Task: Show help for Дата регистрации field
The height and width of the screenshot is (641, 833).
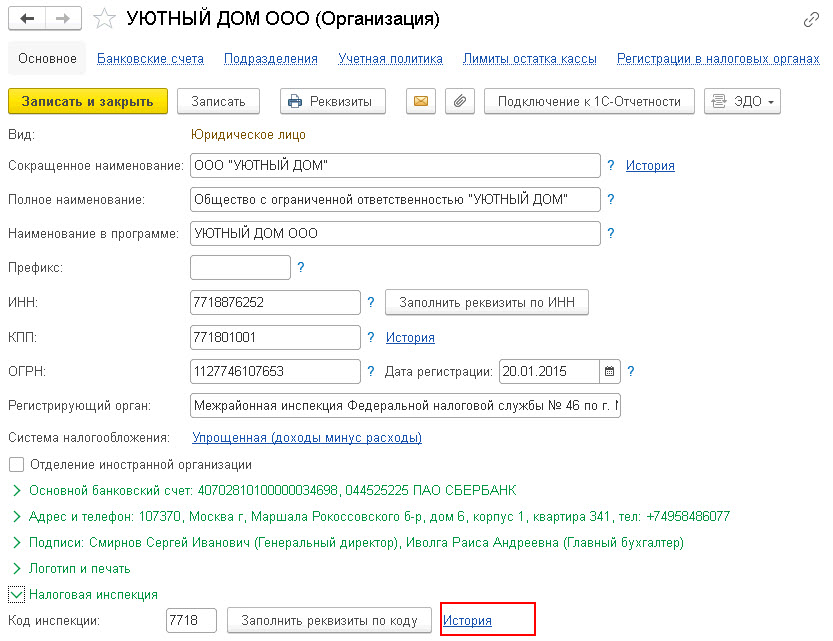Action: point(631,371)
